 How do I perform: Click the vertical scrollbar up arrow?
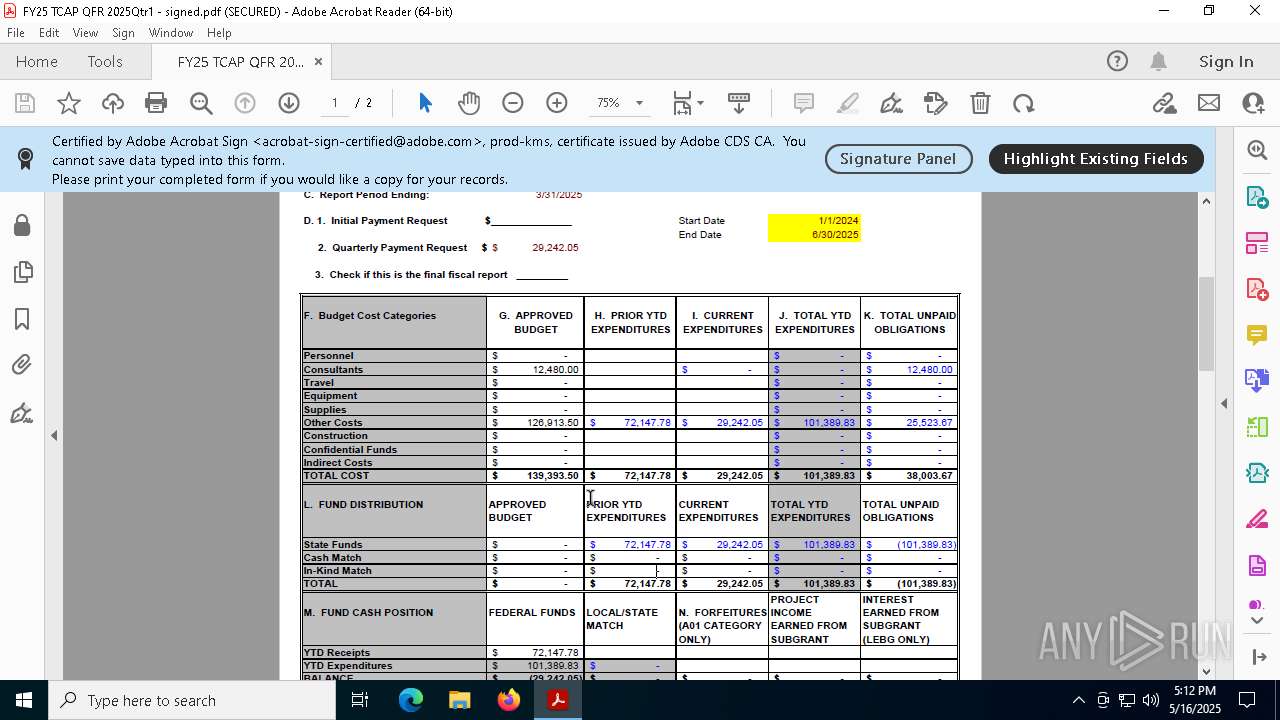click(1206, 201)
